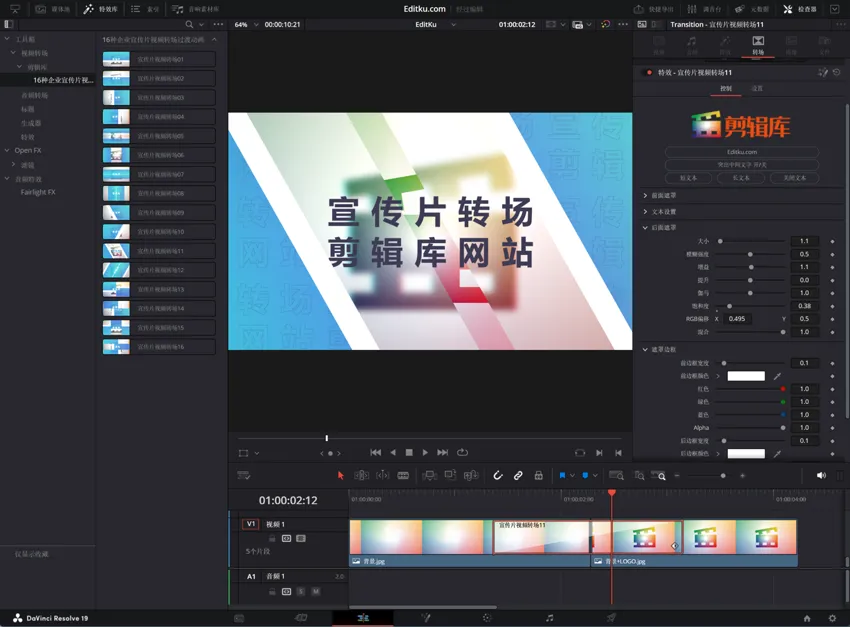Open the 64% viewer zoom dropdown
850x627 pixels.
[x=244, y=24]
